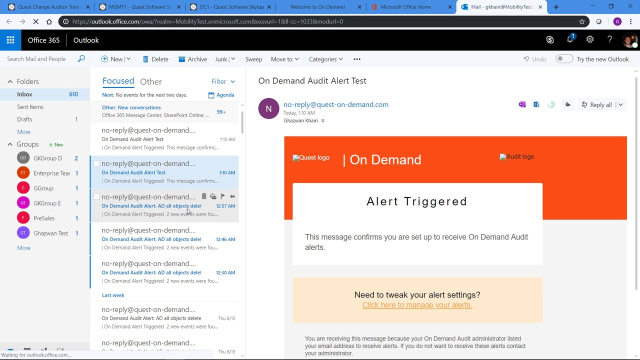Switch to the Focused inbox tab

[x=118, y=81]
